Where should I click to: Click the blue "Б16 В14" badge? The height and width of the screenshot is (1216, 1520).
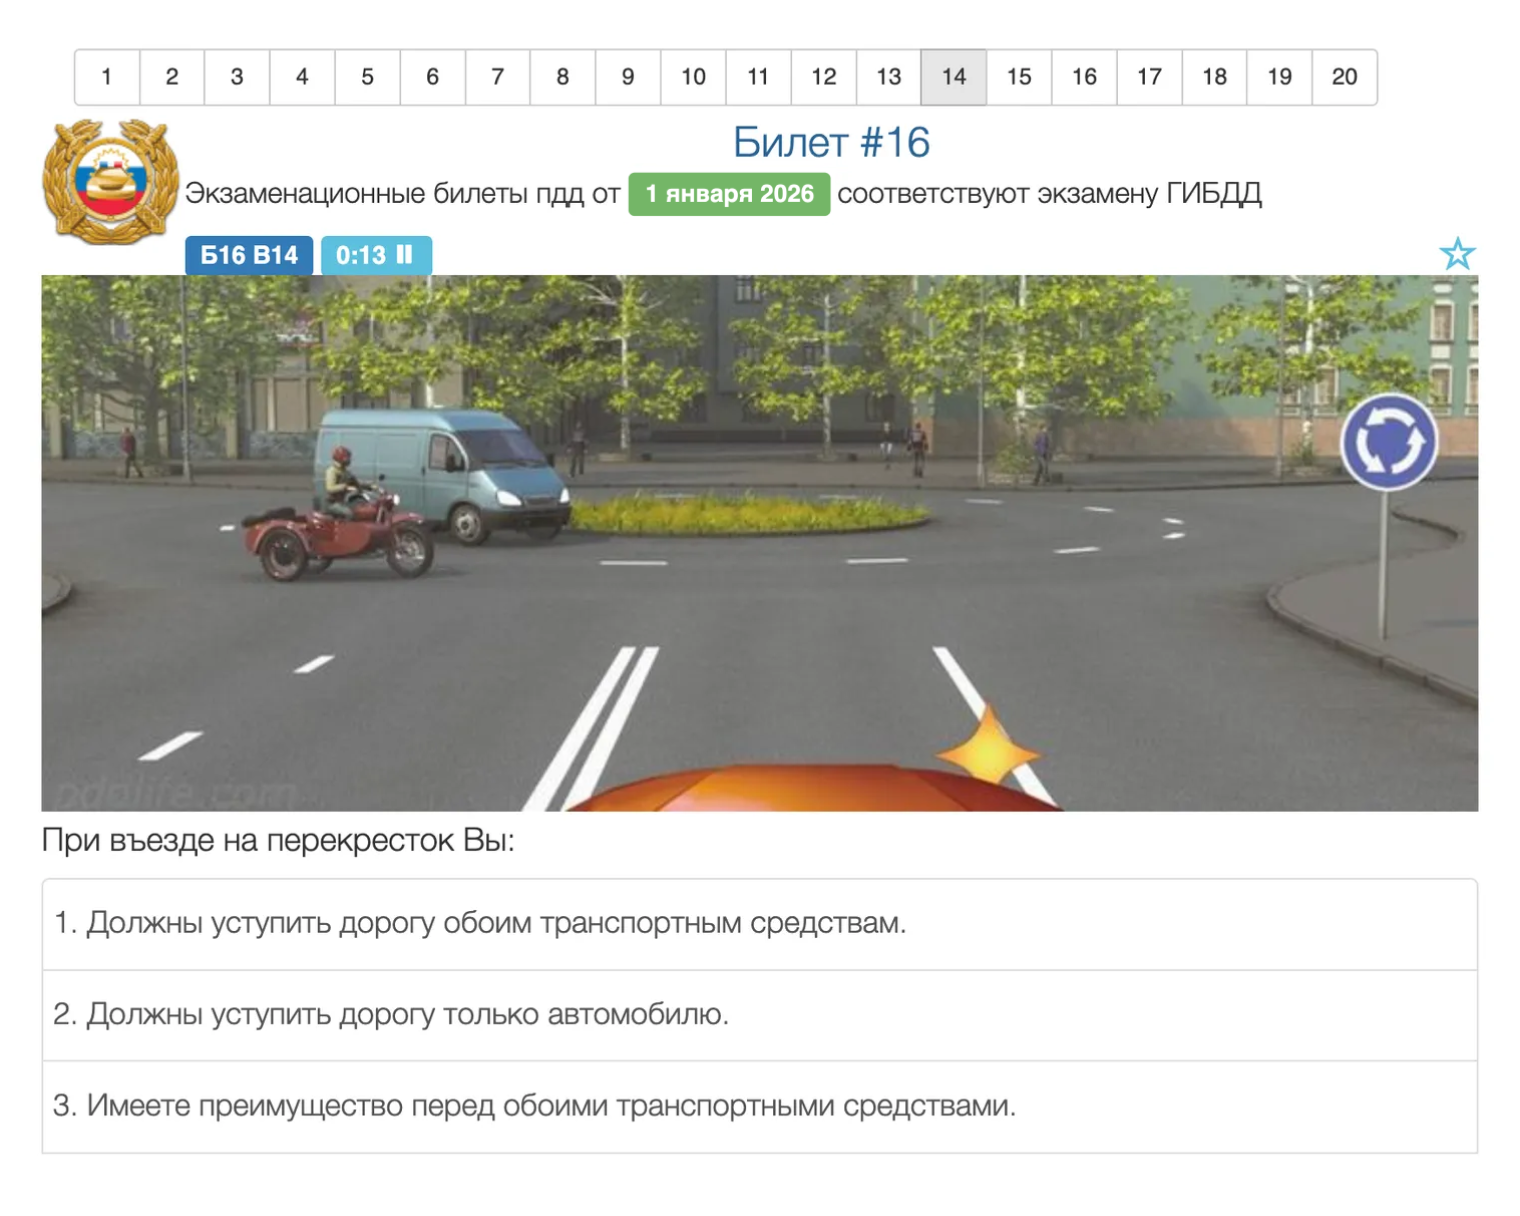click(247, 255)
